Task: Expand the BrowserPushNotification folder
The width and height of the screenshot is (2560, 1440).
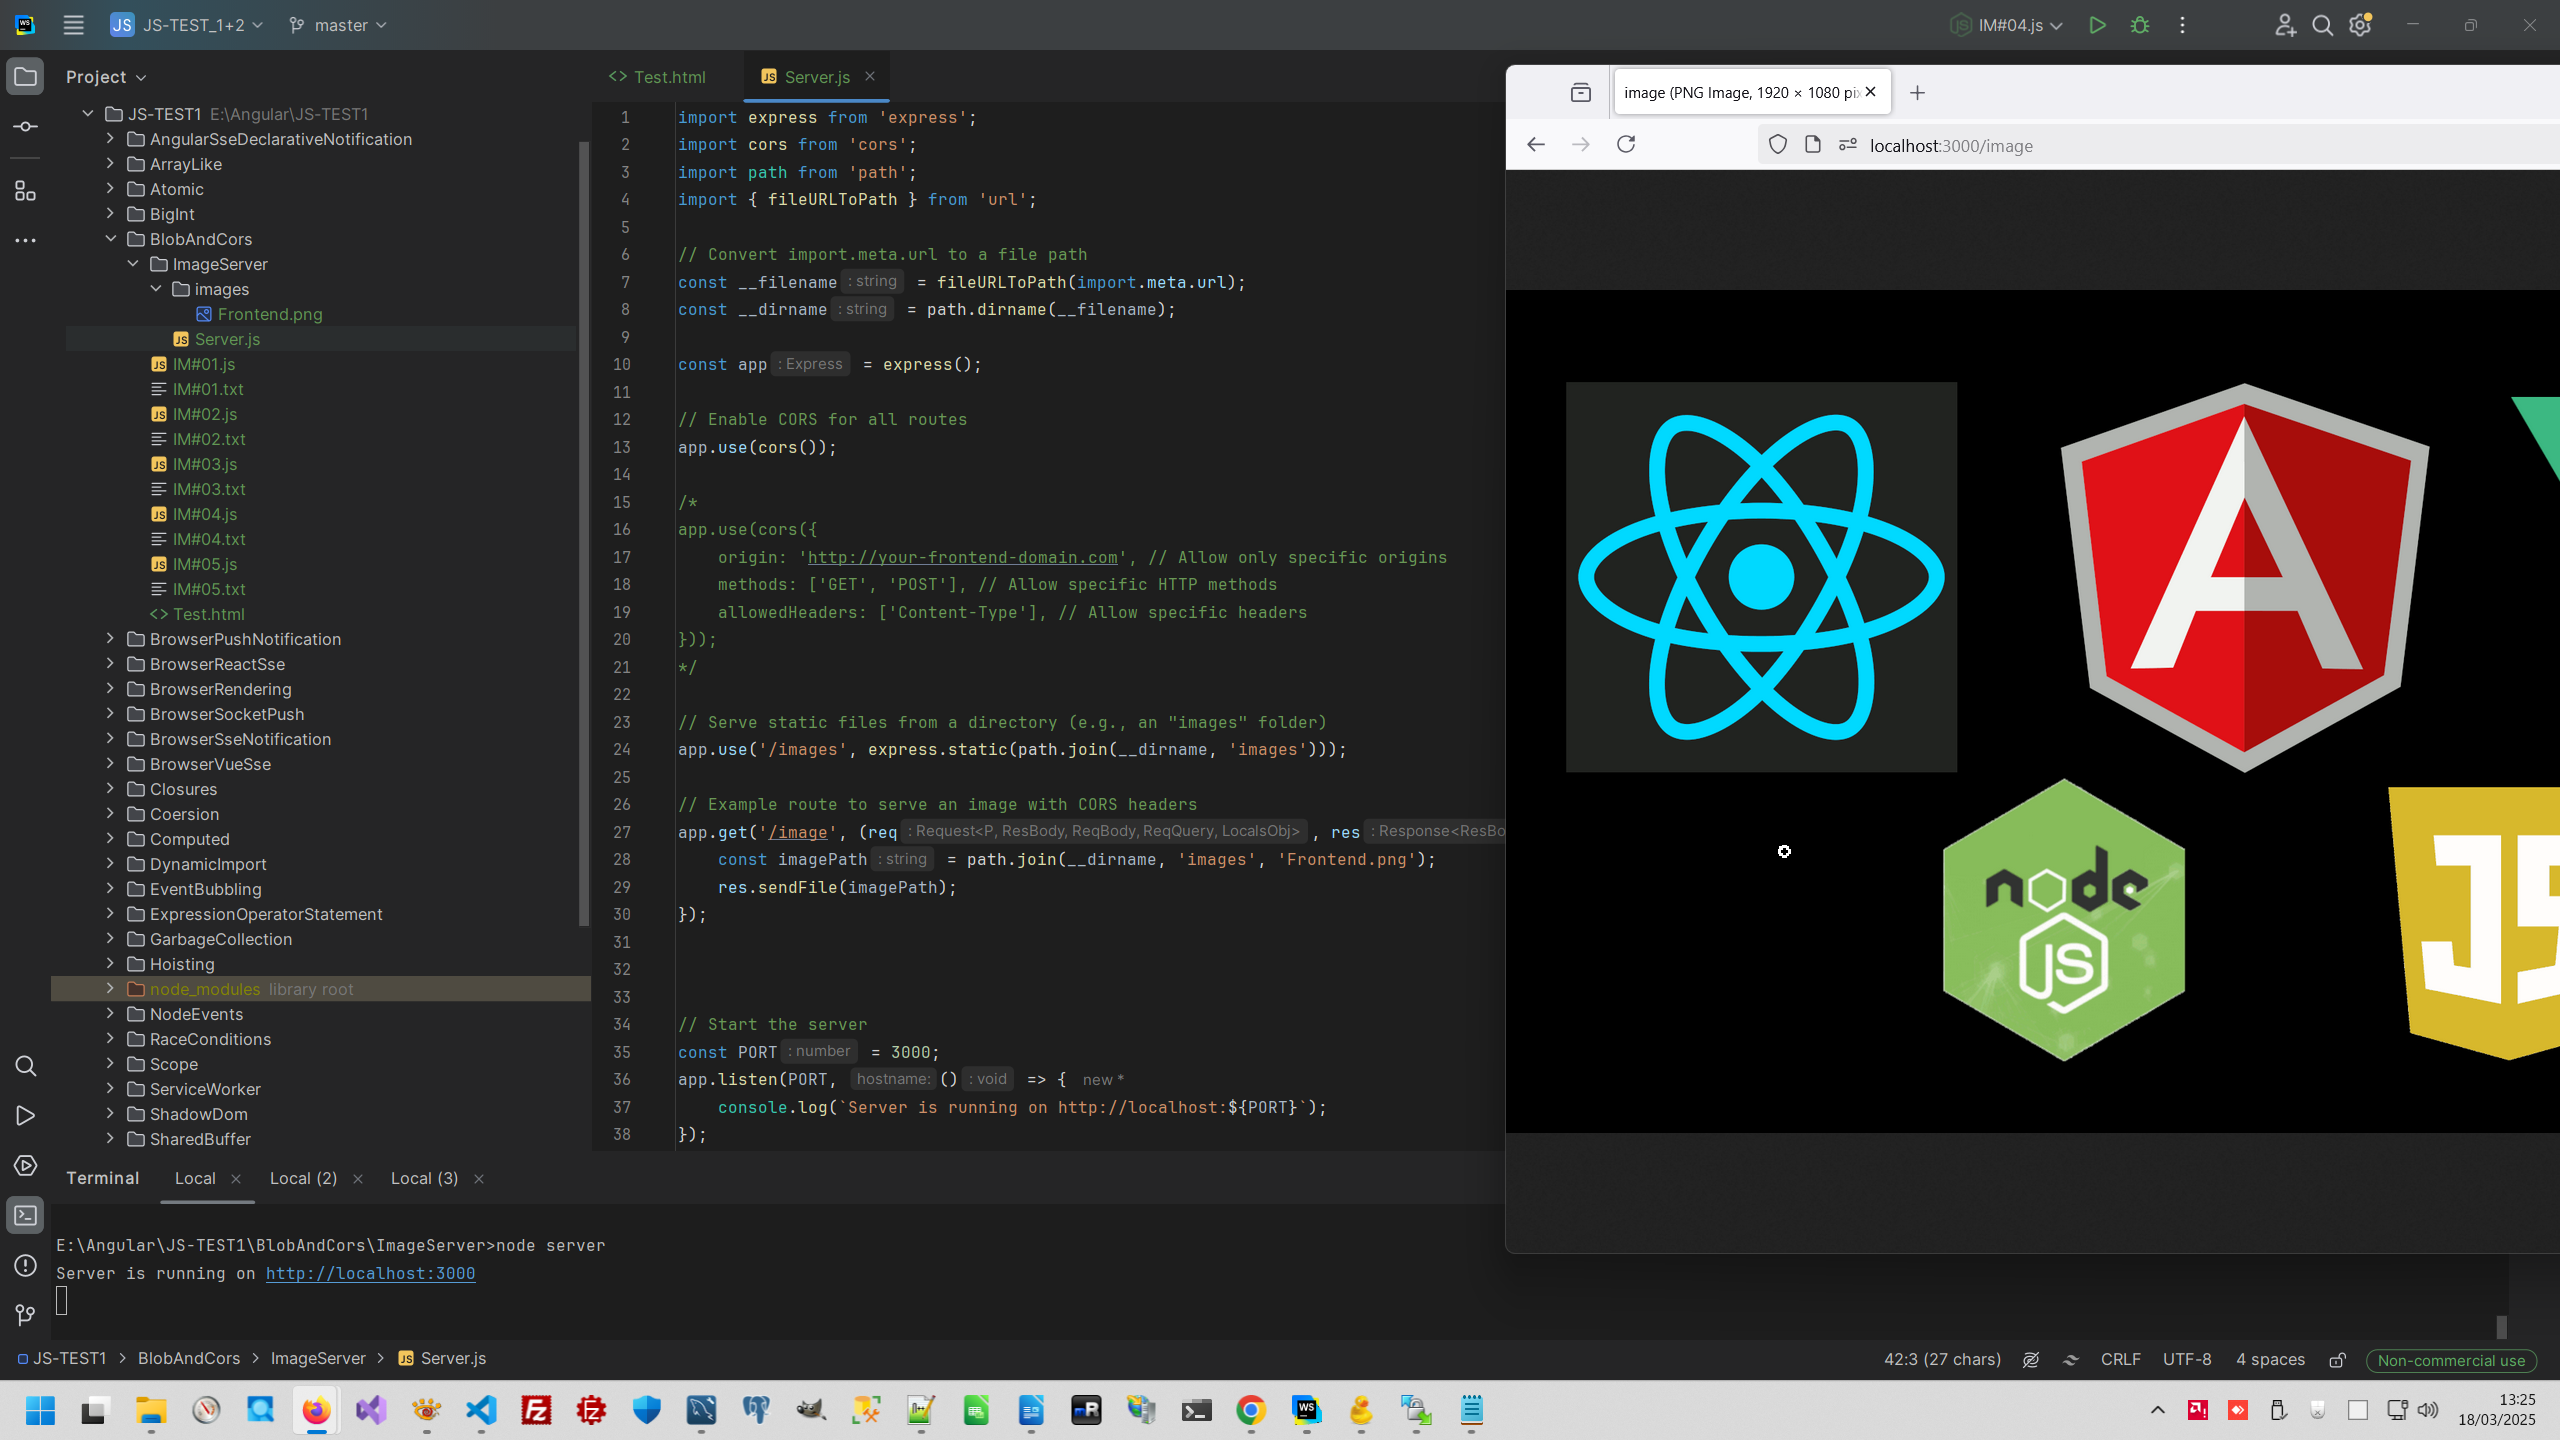Action: click(110, 639)
